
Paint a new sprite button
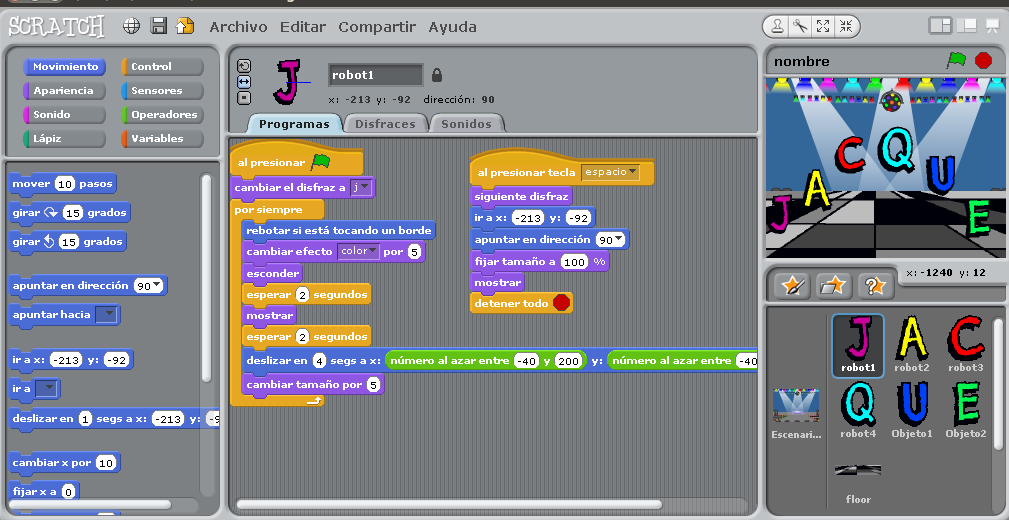click(x=791, y=286)
